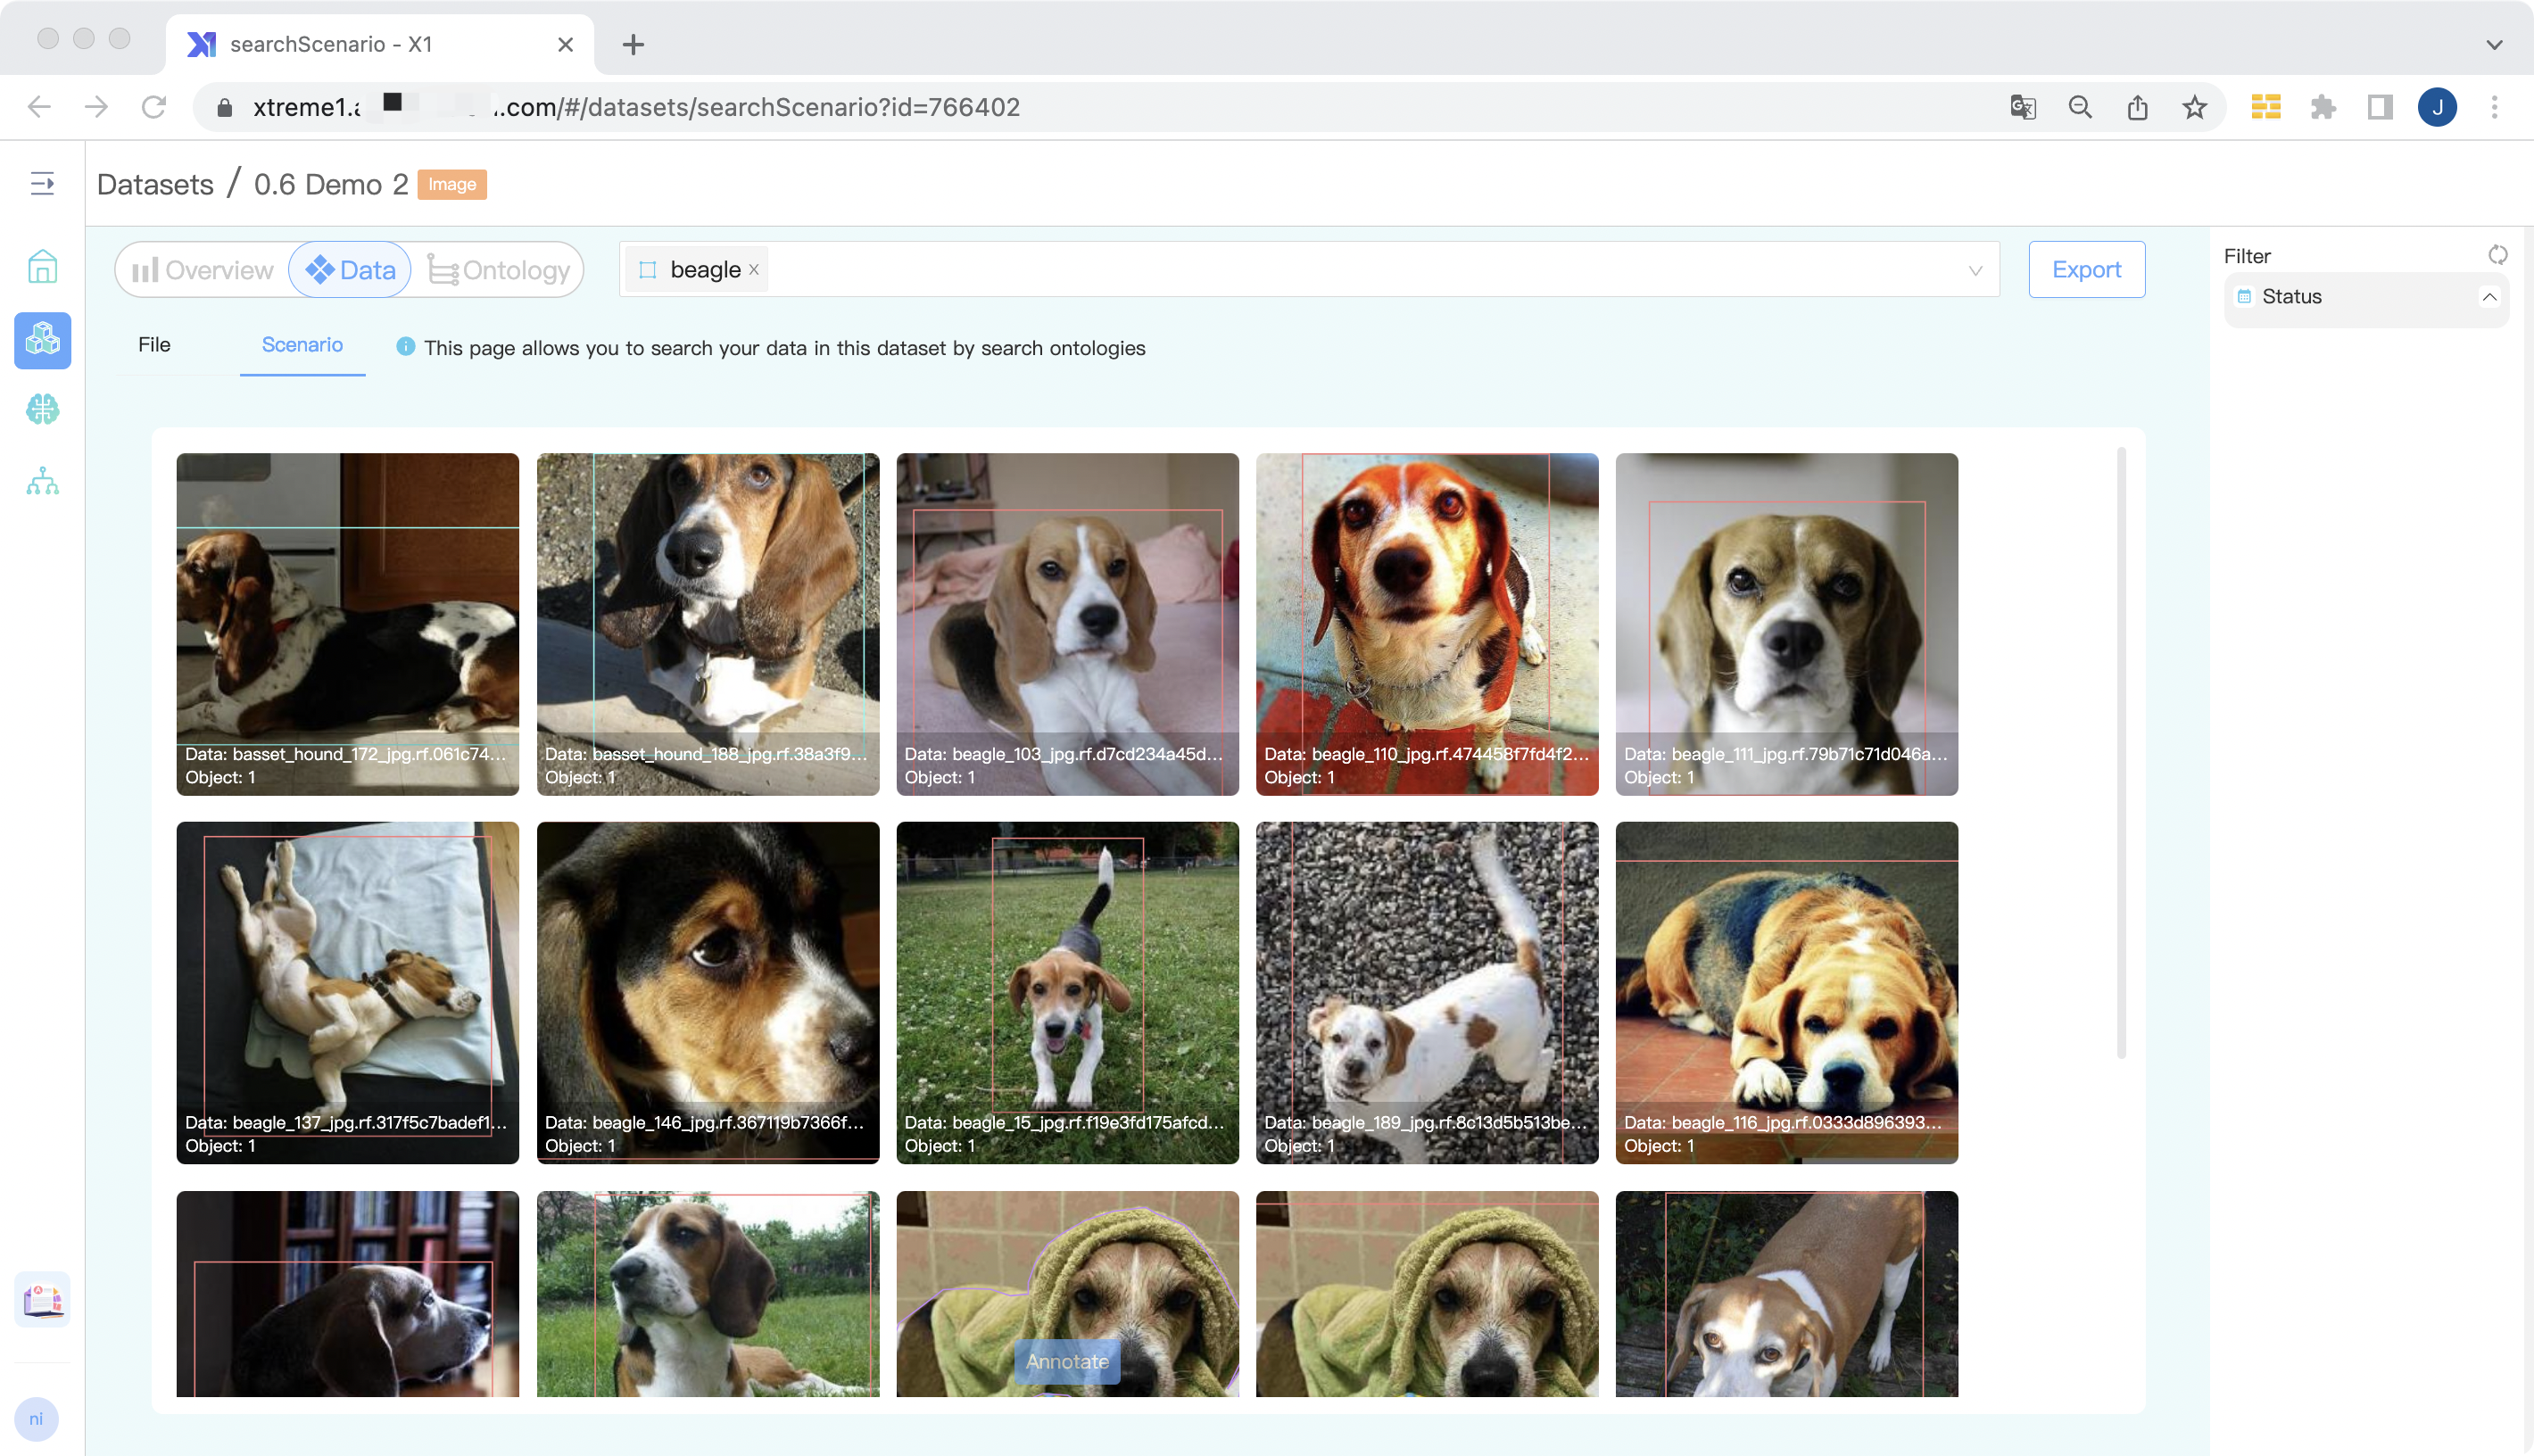The image size is (2534, 1456).
Task: Expand the ontology search dropdown arrow
Action: [x=1975, y=271]
